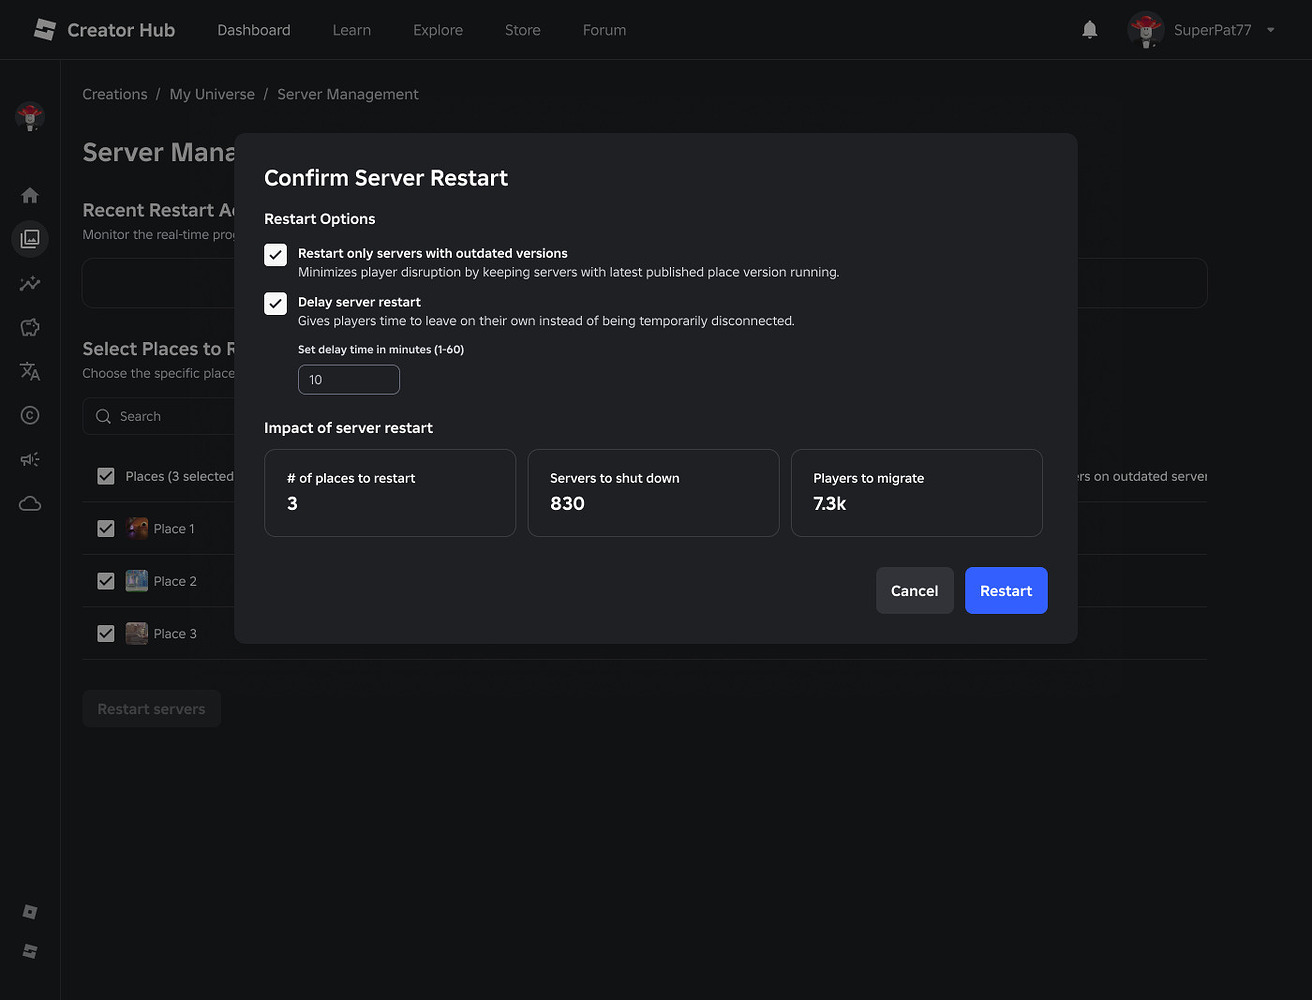Click the Creator Hub logo
Image resolution: width=1312 pixels, height=1000 pixels.
coord(104,29)
